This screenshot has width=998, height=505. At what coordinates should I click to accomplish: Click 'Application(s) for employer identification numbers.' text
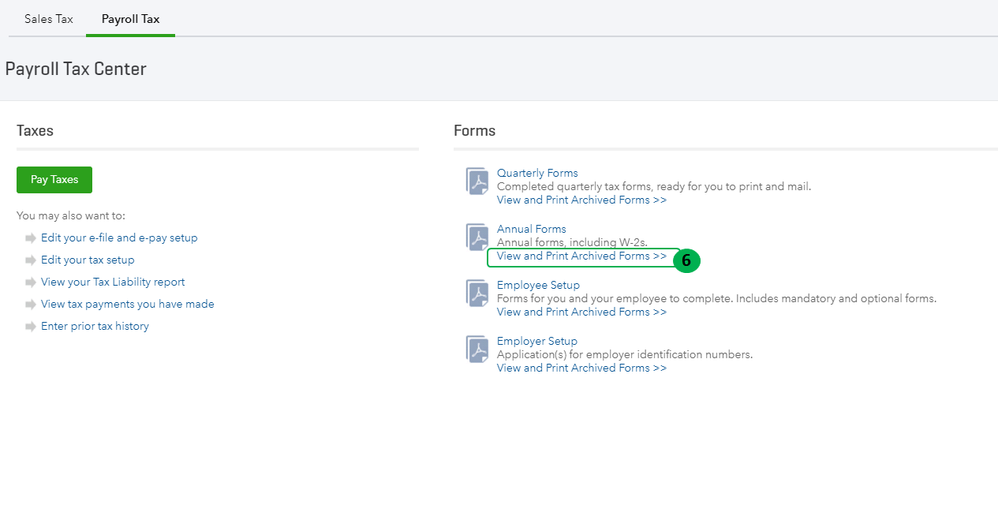624,355
